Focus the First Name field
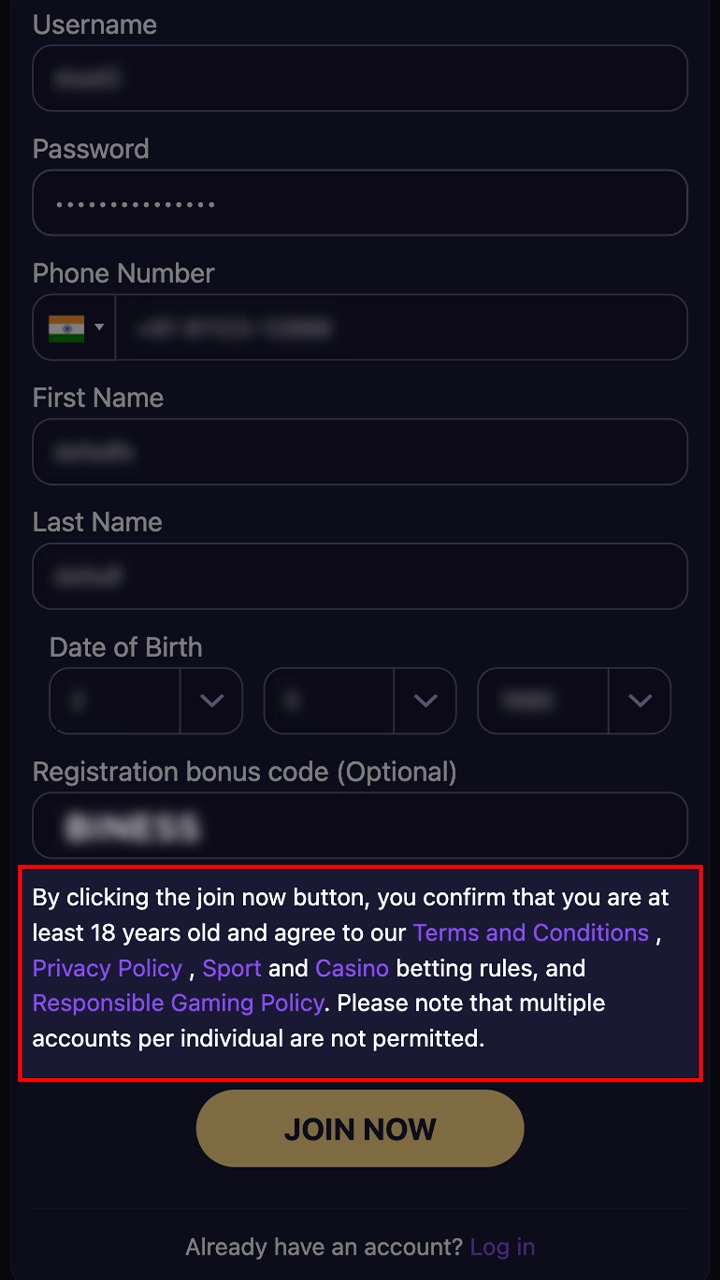 tap(360, 452)
